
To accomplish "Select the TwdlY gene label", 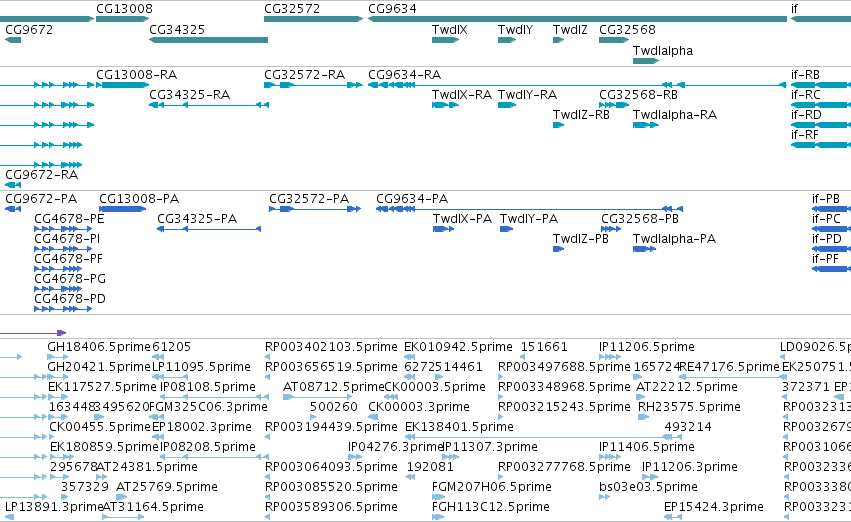I will (515, 29).
